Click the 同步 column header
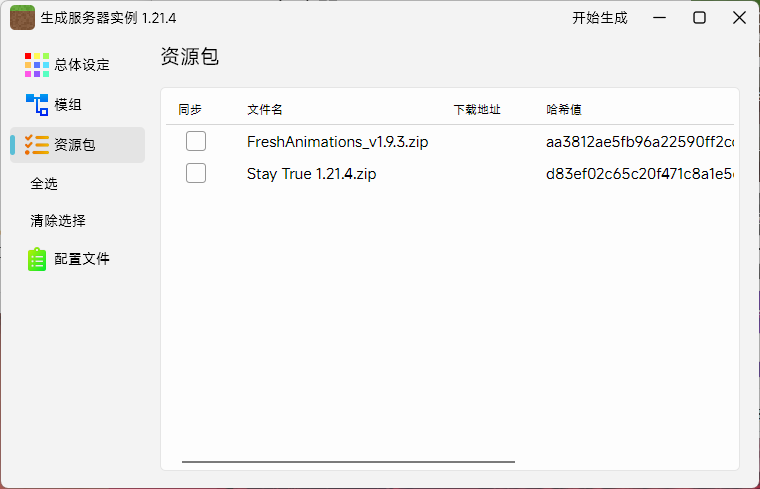This screenshot has height=489, width=760. click(x=190, y=109)
